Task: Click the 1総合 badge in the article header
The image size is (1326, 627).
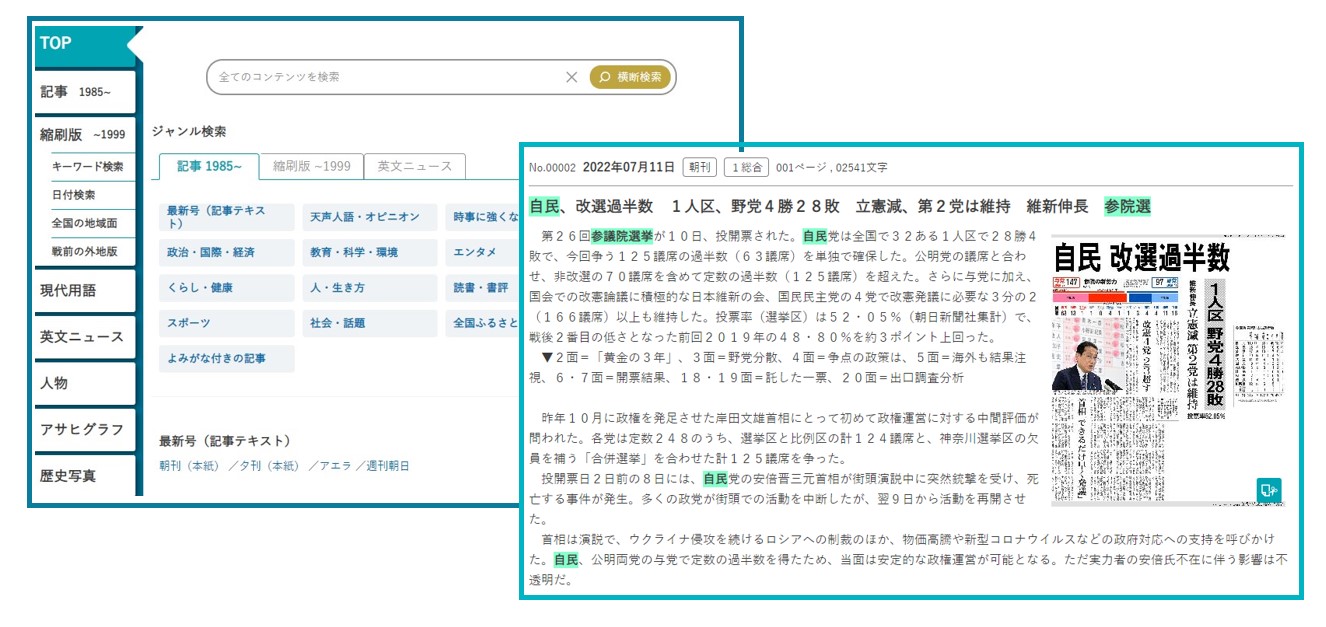Action: (x=745, y=167)
